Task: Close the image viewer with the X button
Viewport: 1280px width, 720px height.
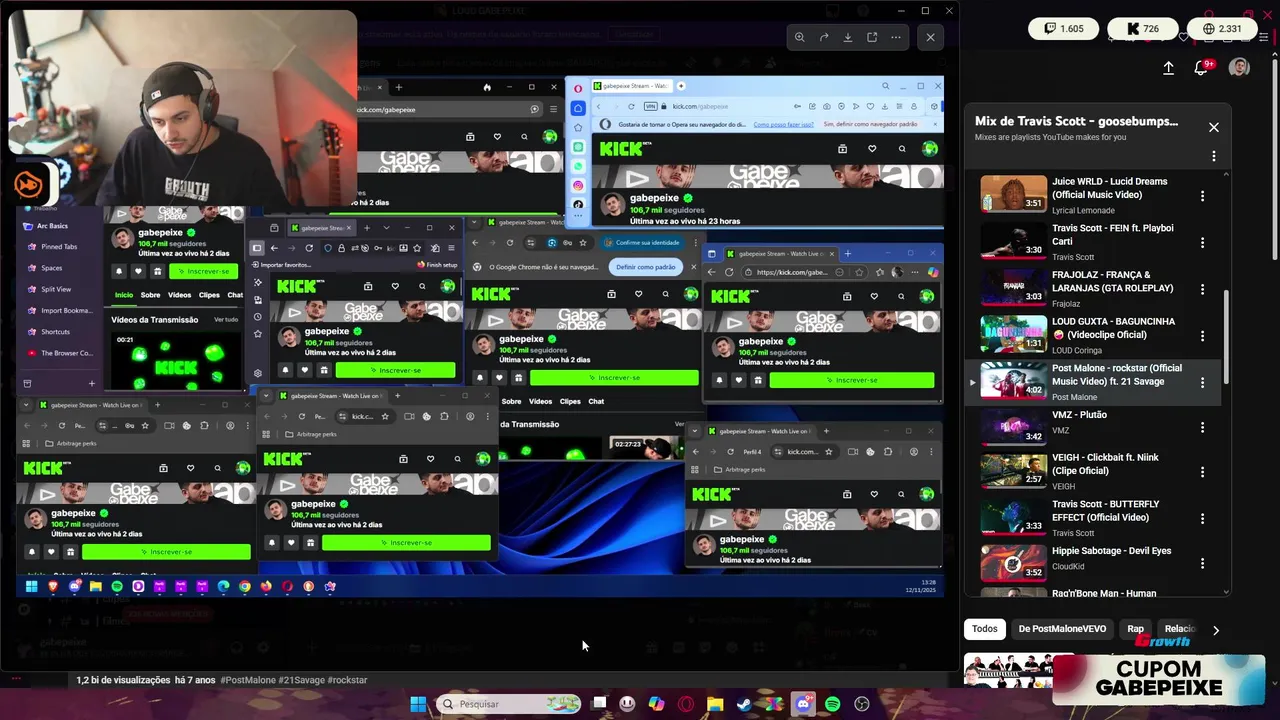Action: 930,37
